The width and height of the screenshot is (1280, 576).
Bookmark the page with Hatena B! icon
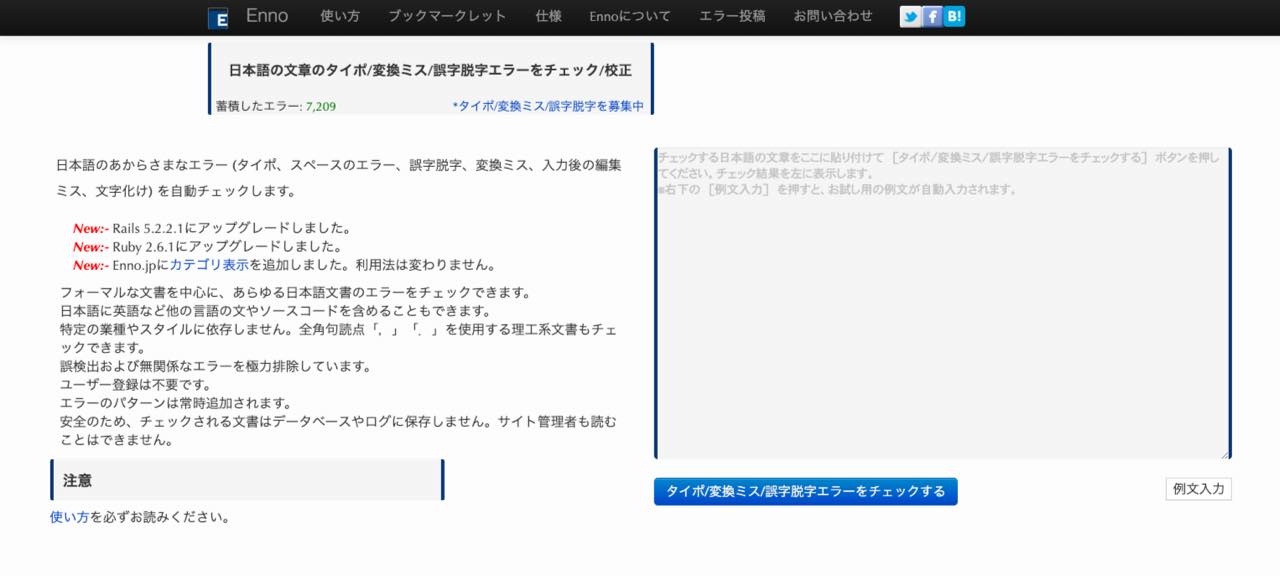pos(954,16)
